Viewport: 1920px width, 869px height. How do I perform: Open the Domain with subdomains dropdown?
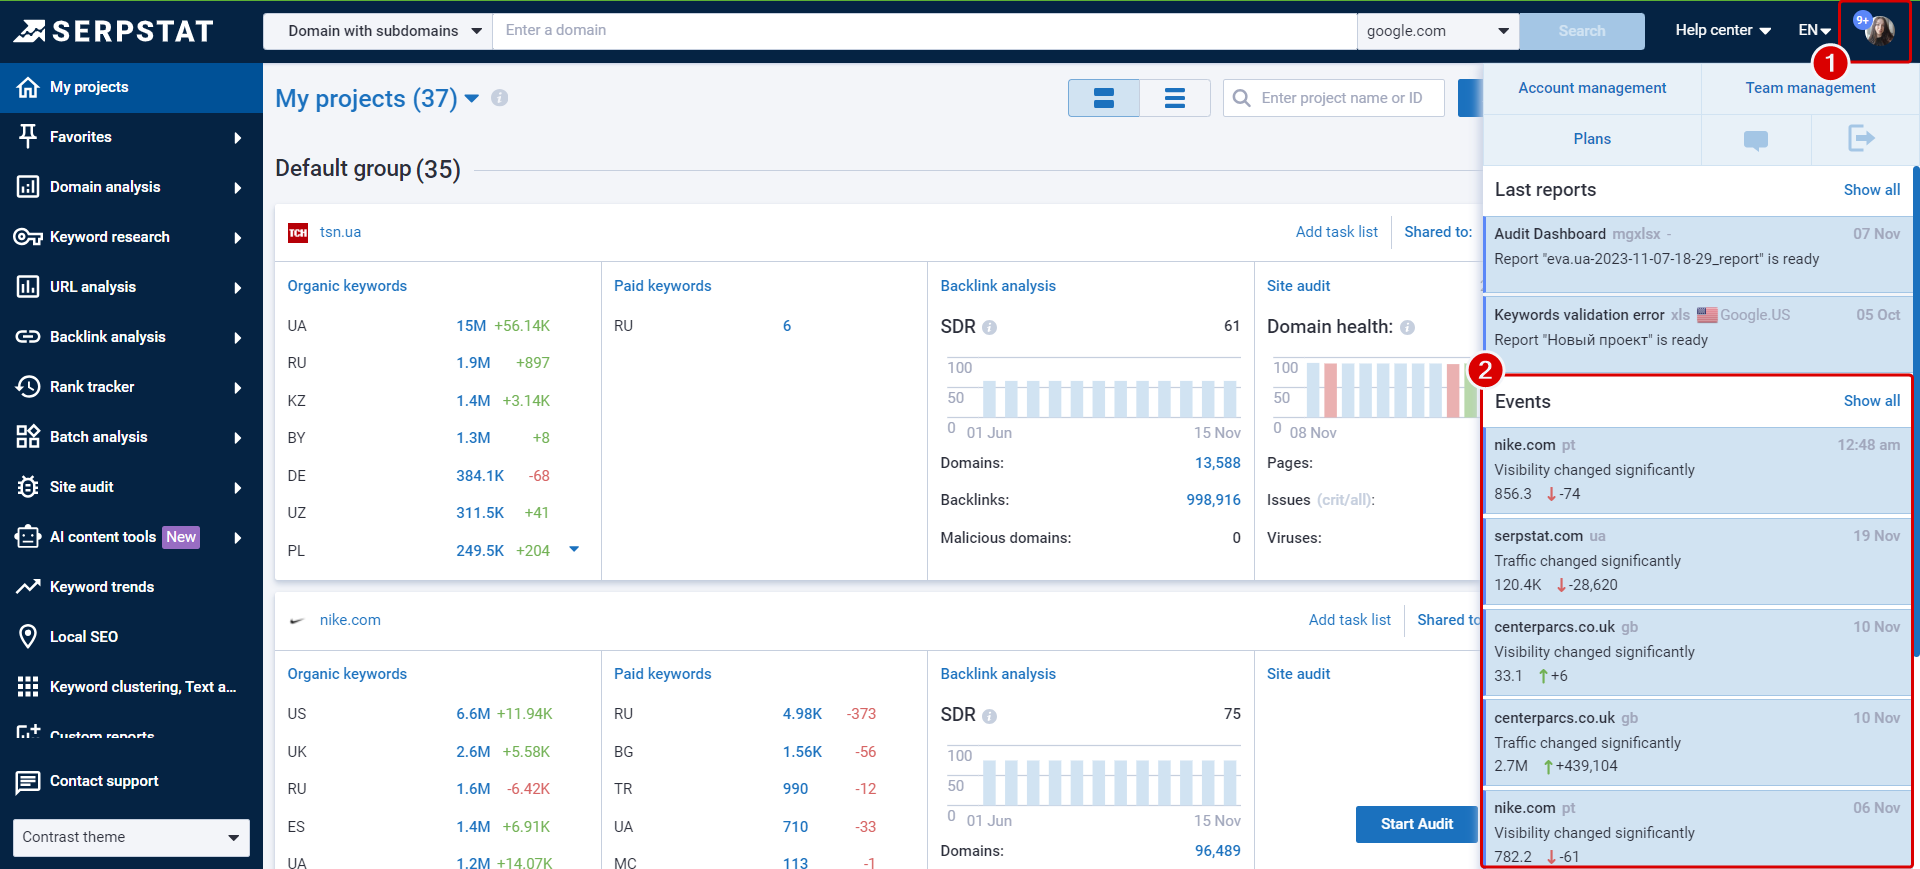(x=378, y=31)
